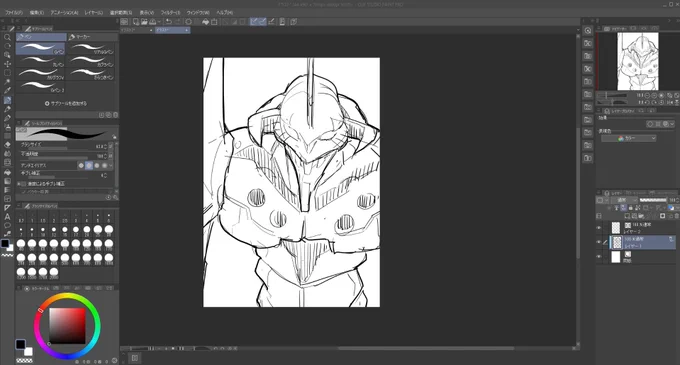The width and height of the screenshot is (680, 365).
Task: Click the Navigator canvas thumbnail
Action: (x=638, y=61)
